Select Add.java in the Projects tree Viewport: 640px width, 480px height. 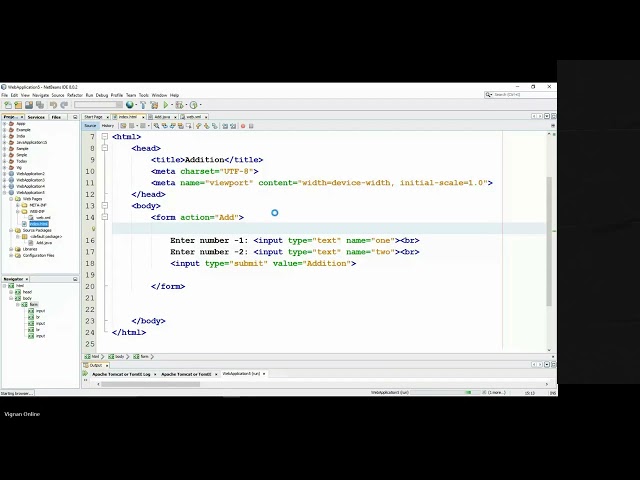coord(44,243)
